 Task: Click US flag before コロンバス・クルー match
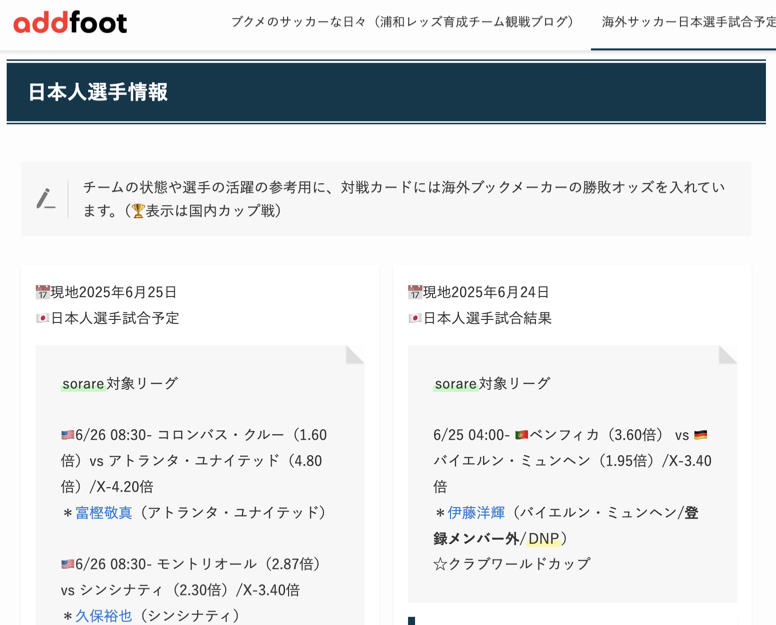(x=68, y=435)
